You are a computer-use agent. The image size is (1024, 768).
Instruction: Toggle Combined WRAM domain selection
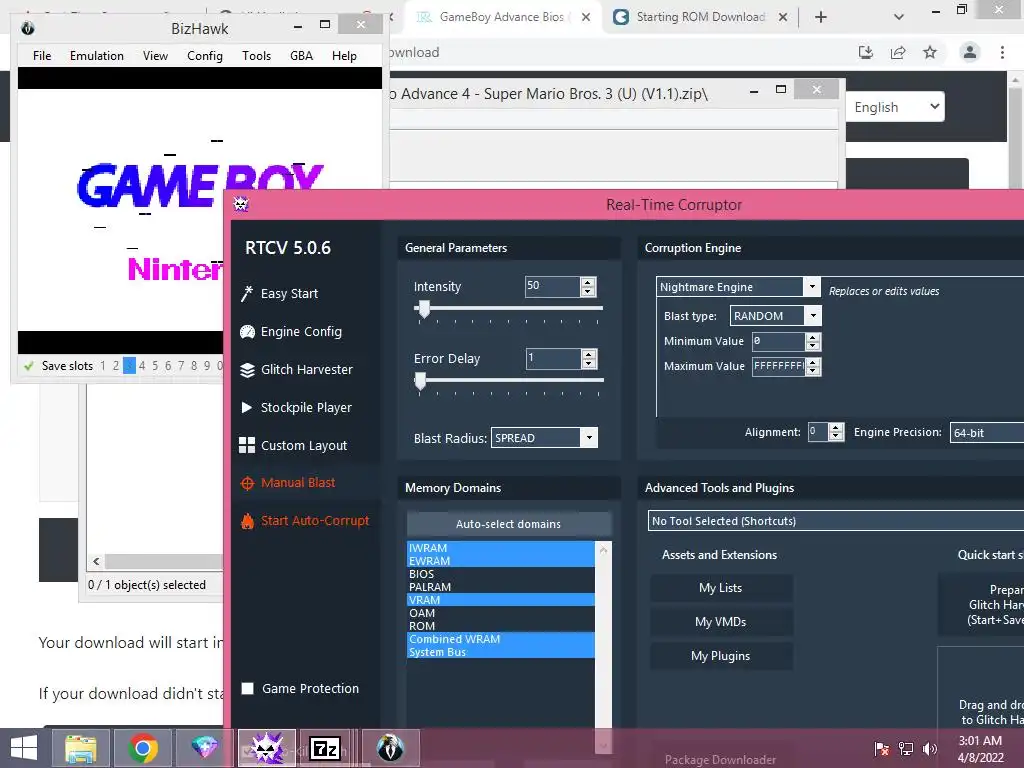pos(500,639)
